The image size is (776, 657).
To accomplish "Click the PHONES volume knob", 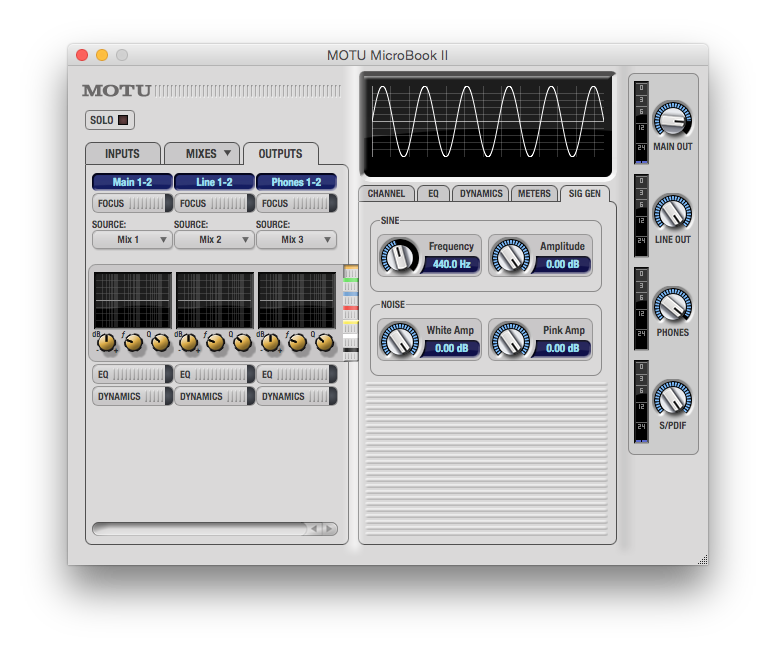I will click(672, 305).
